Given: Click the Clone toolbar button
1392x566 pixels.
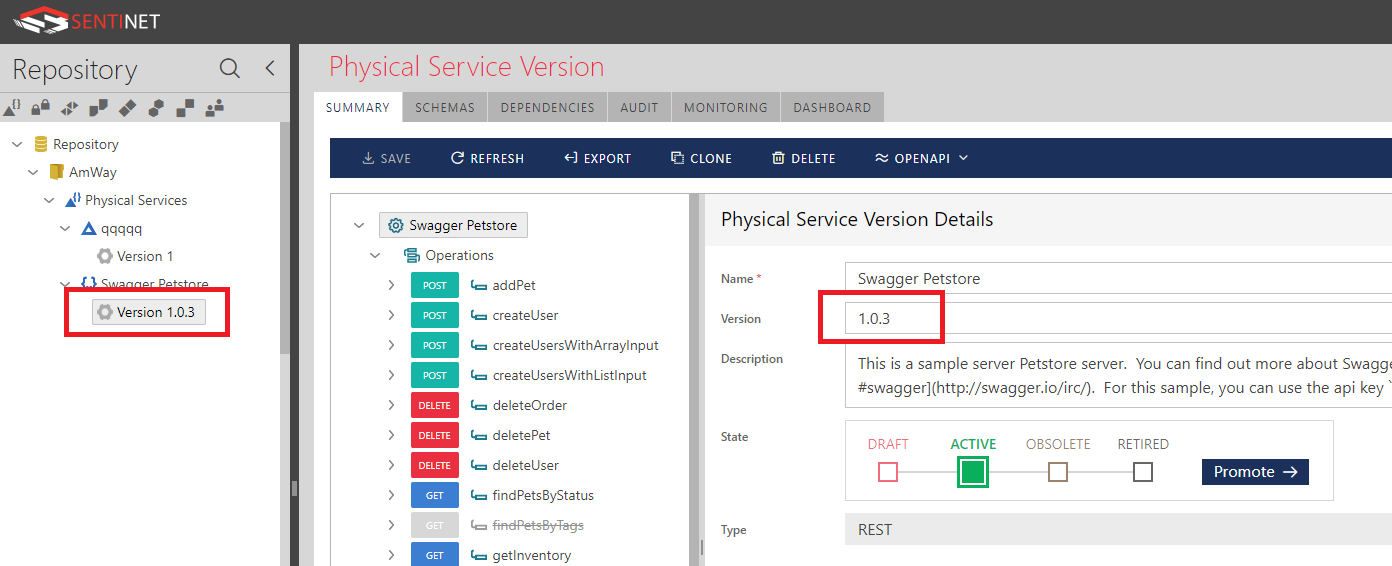Looking at the screenshot, I should 701,158.
